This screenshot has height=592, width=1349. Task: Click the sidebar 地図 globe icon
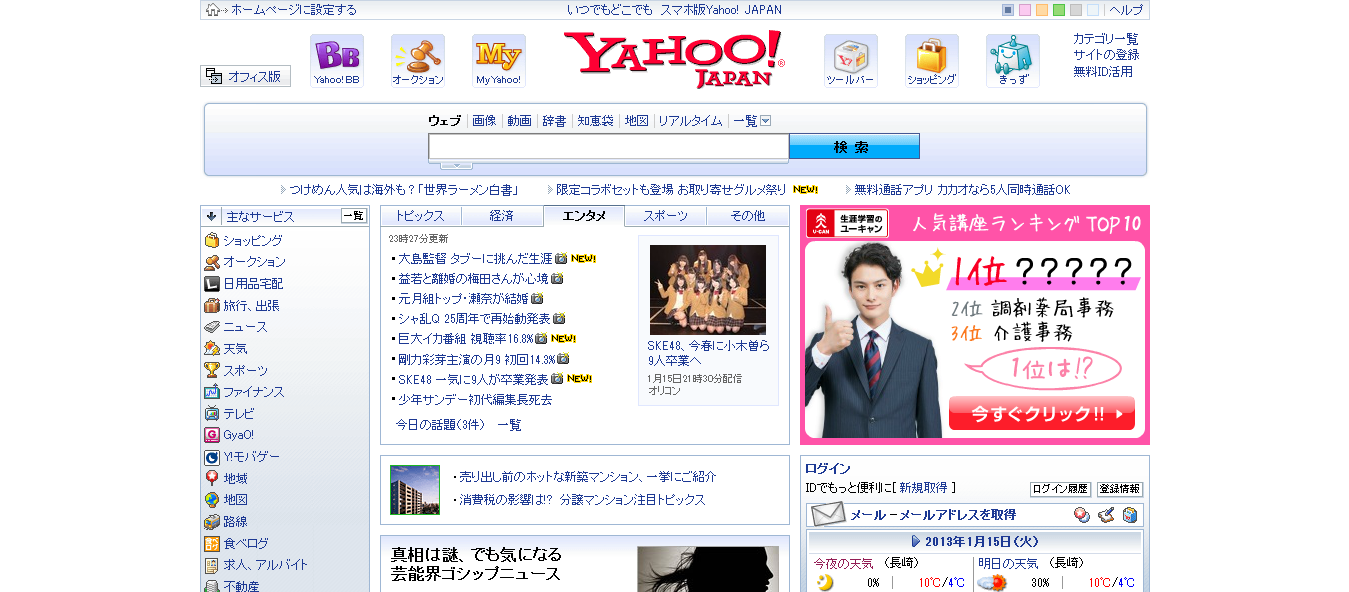(212, 500)
